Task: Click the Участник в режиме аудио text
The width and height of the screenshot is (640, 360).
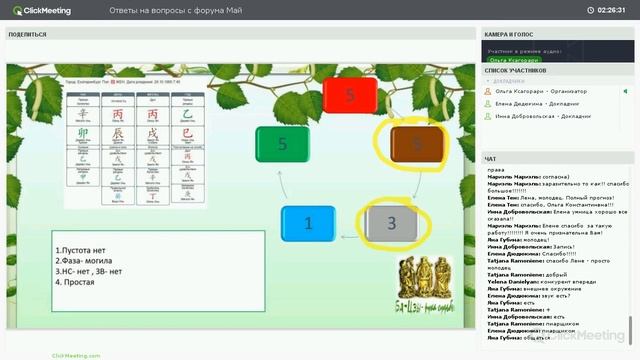Action: pyautogui.click(x=524, y=51)
